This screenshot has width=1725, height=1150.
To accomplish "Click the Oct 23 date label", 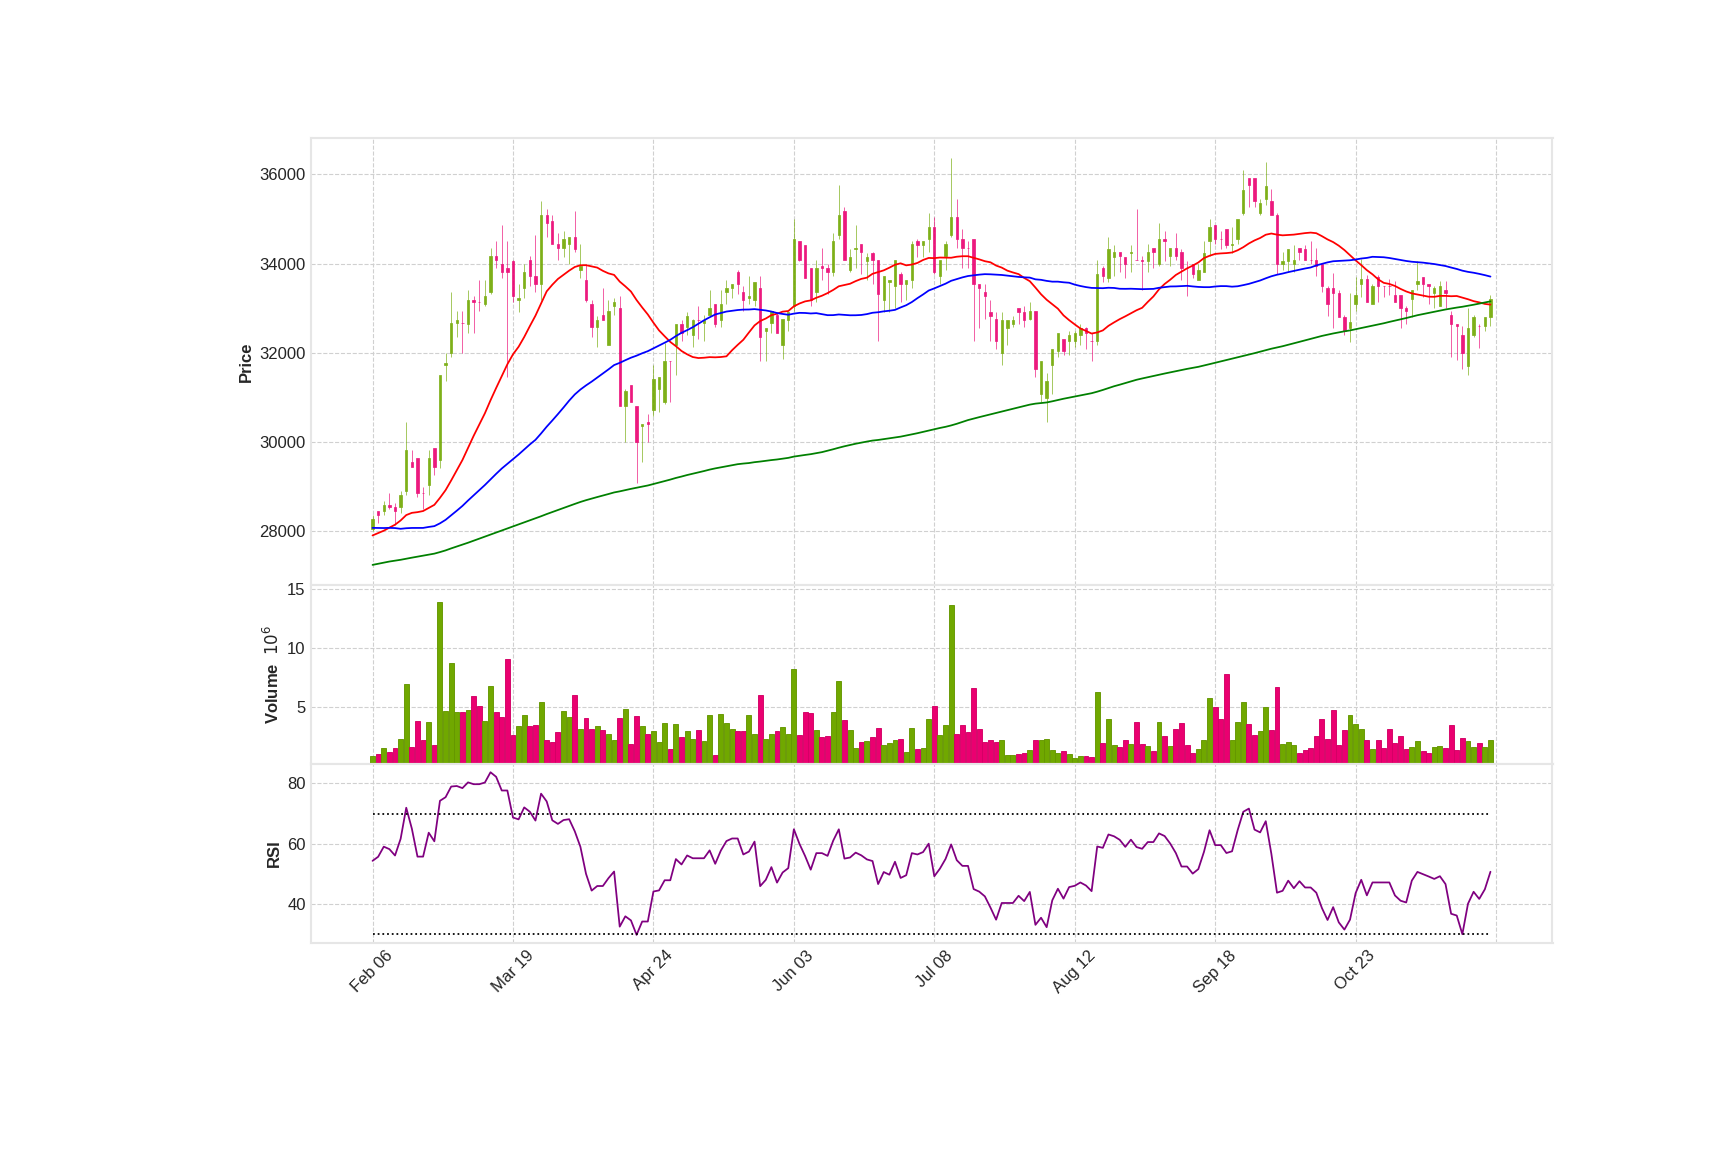I will 1354,971.
